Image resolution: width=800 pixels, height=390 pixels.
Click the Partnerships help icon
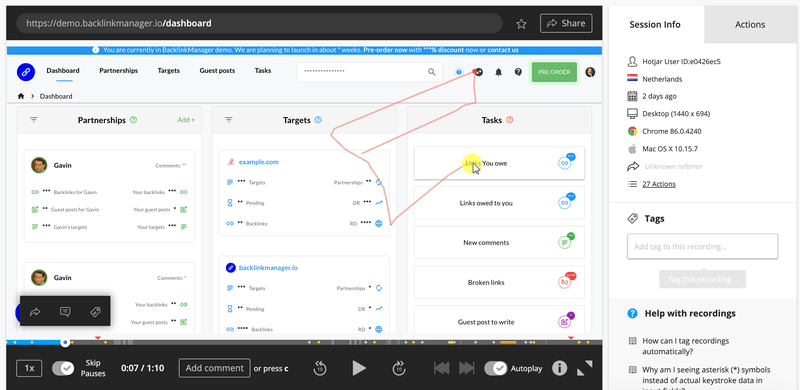pyautogui.click(x=134, y=120)
